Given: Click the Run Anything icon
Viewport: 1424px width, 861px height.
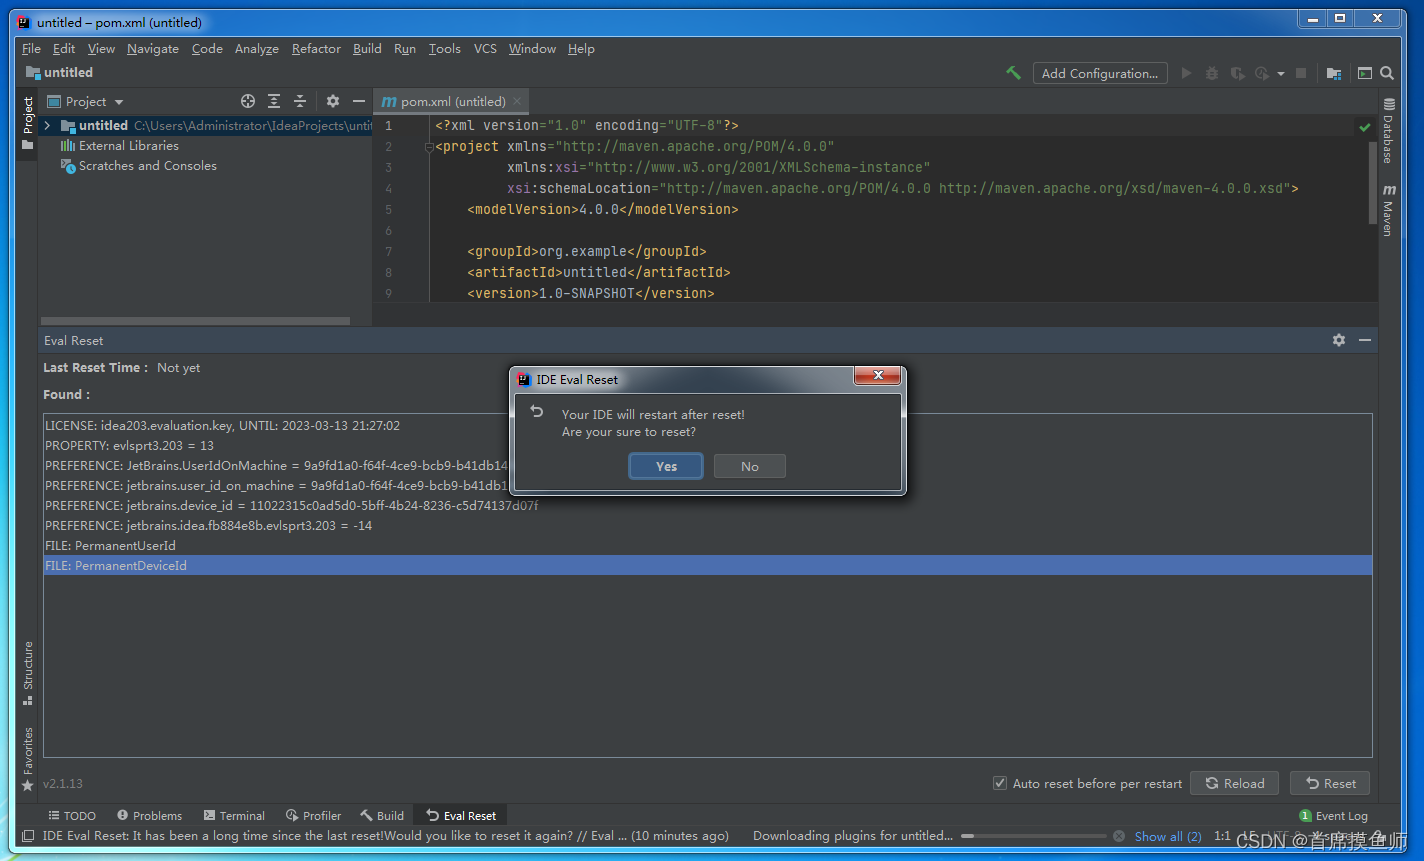Looking at the screenshot, I should pyautogui.click(x=1364, y=73).
